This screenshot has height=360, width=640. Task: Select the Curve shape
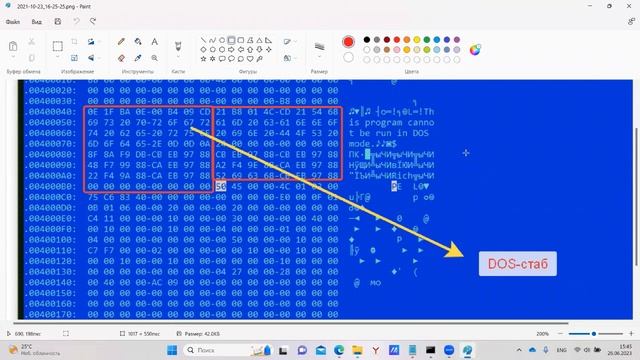212,40
